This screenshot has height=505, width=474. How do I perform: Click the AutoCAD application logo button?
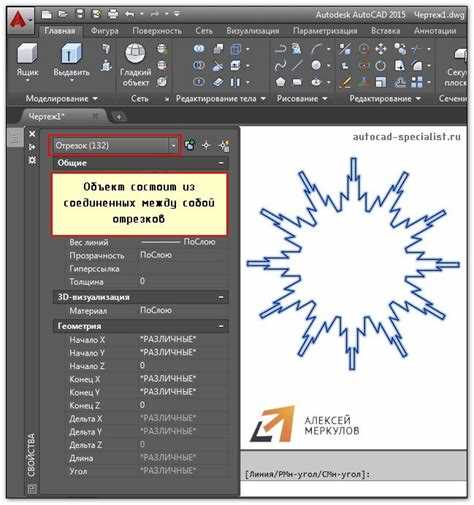coord(20,21)
